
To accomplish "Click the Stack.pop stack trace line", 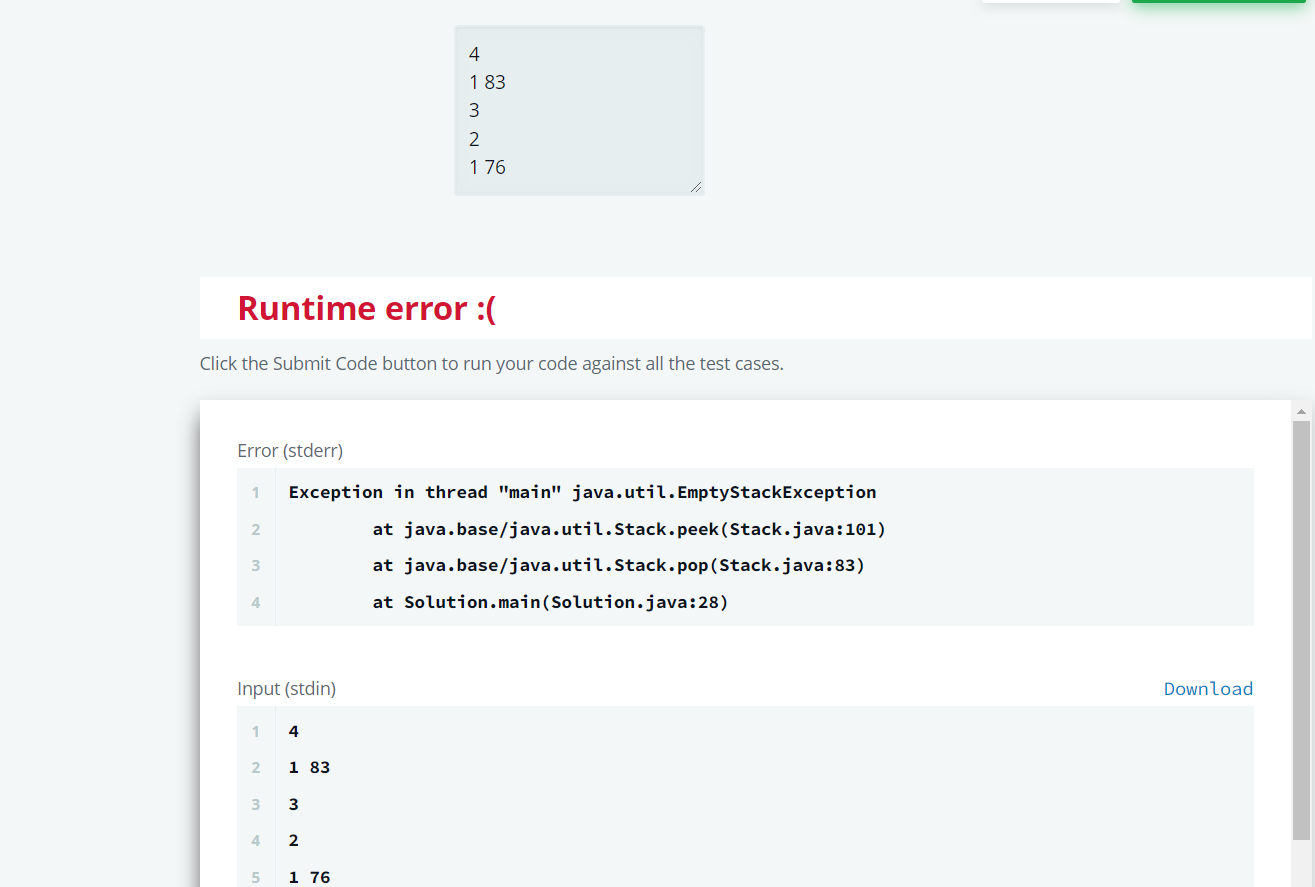I will coord(618,565).
